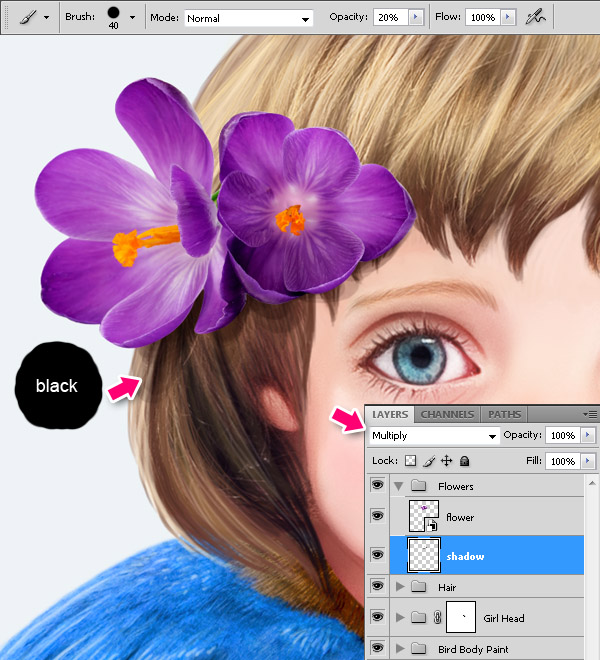Open the Layers panel options menu
Viewport: 600px width, 660px height.
[x=590, y=414]
